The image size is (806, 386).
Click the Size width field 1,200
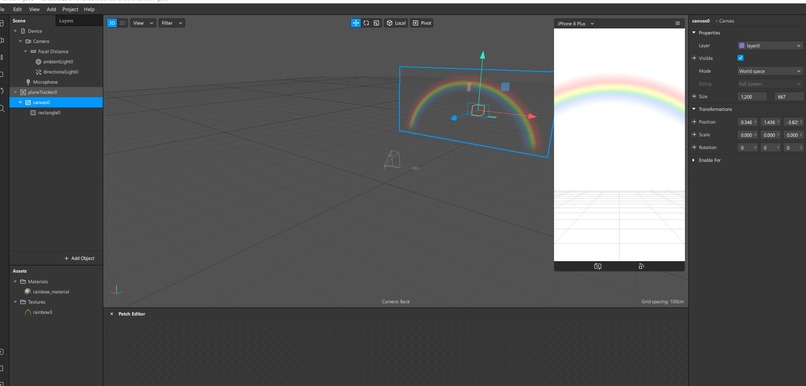point(752,97)
